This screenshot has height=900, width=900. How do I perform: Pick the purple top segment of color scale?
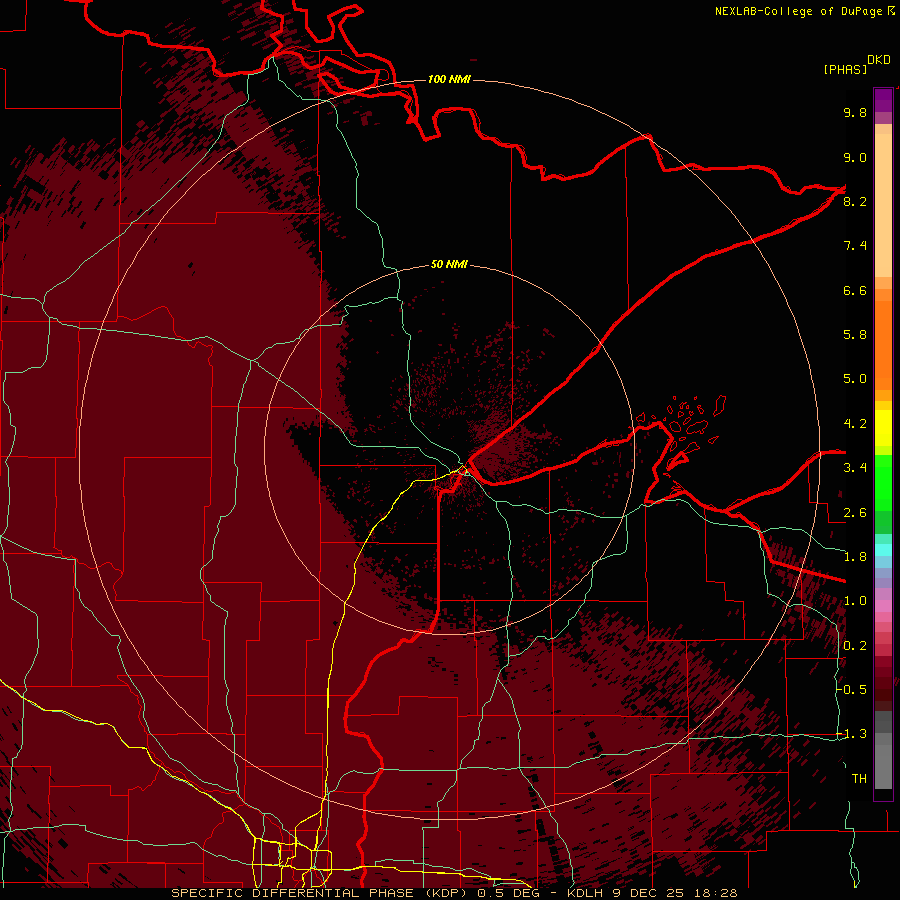(x=883, y=101)
